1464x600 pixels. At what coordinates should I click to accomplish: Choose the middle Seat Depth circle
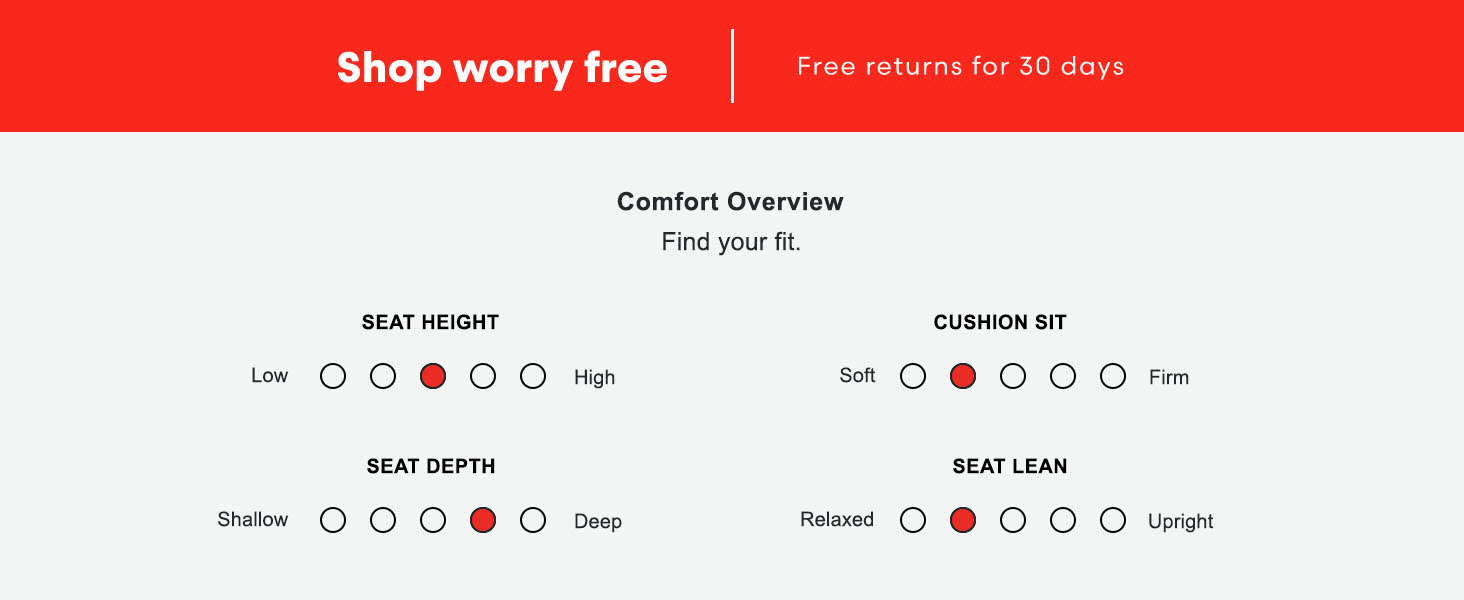pos(433,520)
